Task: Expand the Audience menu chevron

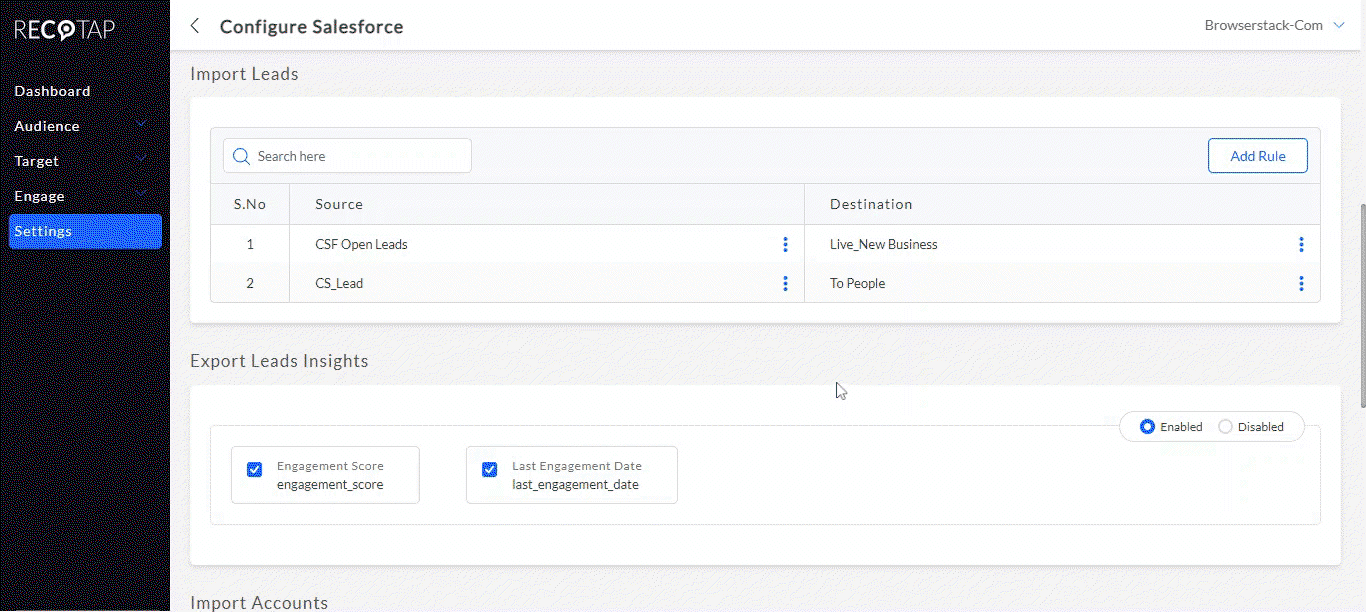Action: [x=141, y=124]
